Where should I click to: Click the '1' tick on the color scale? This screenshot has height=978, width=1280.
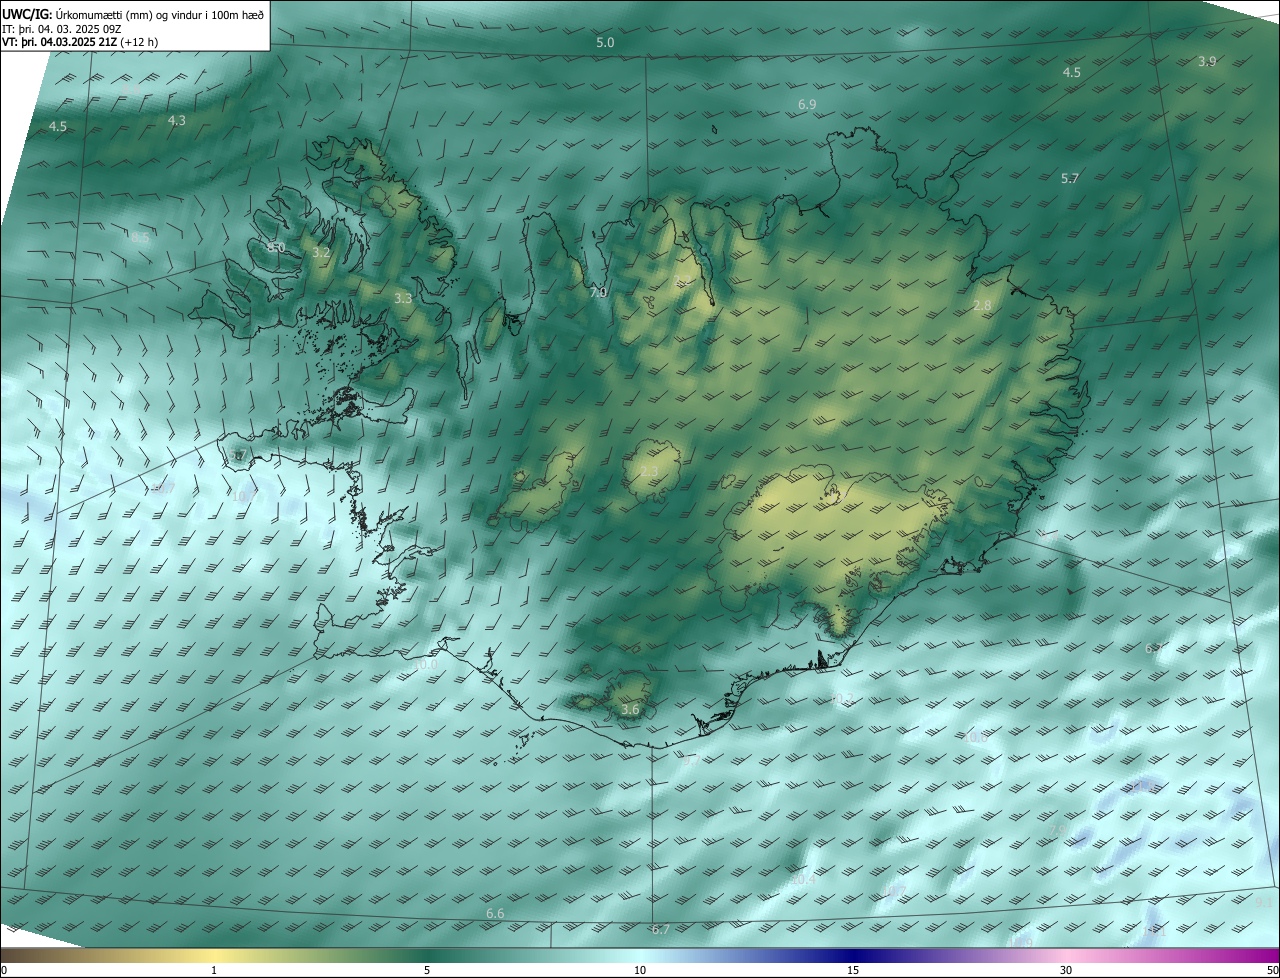tap(214, 970)
